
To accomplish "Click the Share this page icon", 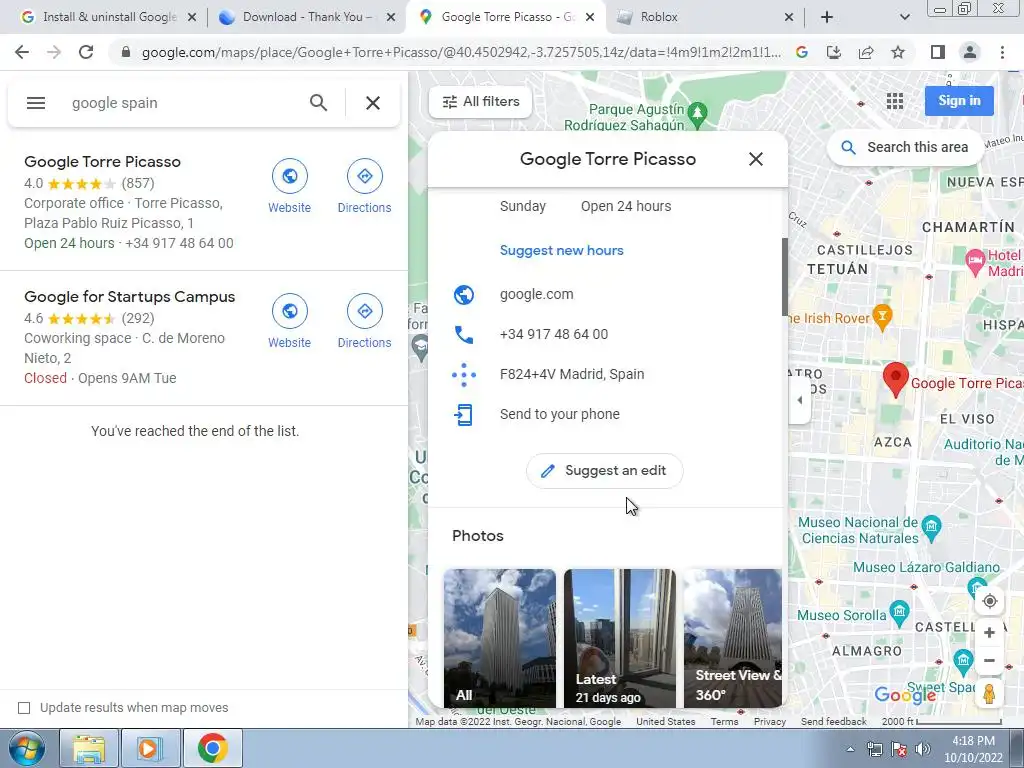I will tap(866, 52).
